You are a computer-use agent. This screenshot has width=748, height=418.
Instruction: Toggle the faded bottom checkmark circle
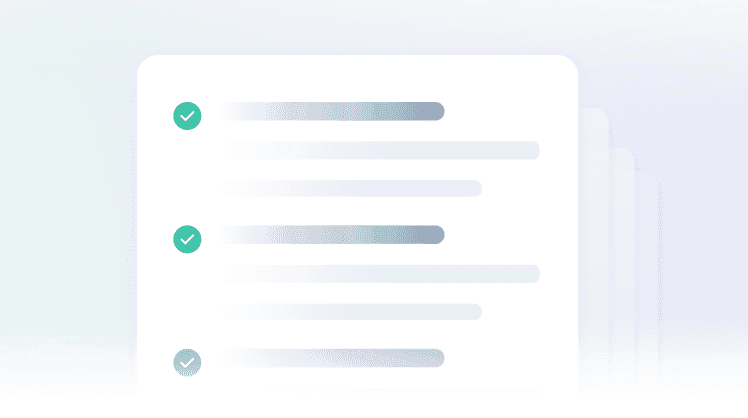pos(187,361)
